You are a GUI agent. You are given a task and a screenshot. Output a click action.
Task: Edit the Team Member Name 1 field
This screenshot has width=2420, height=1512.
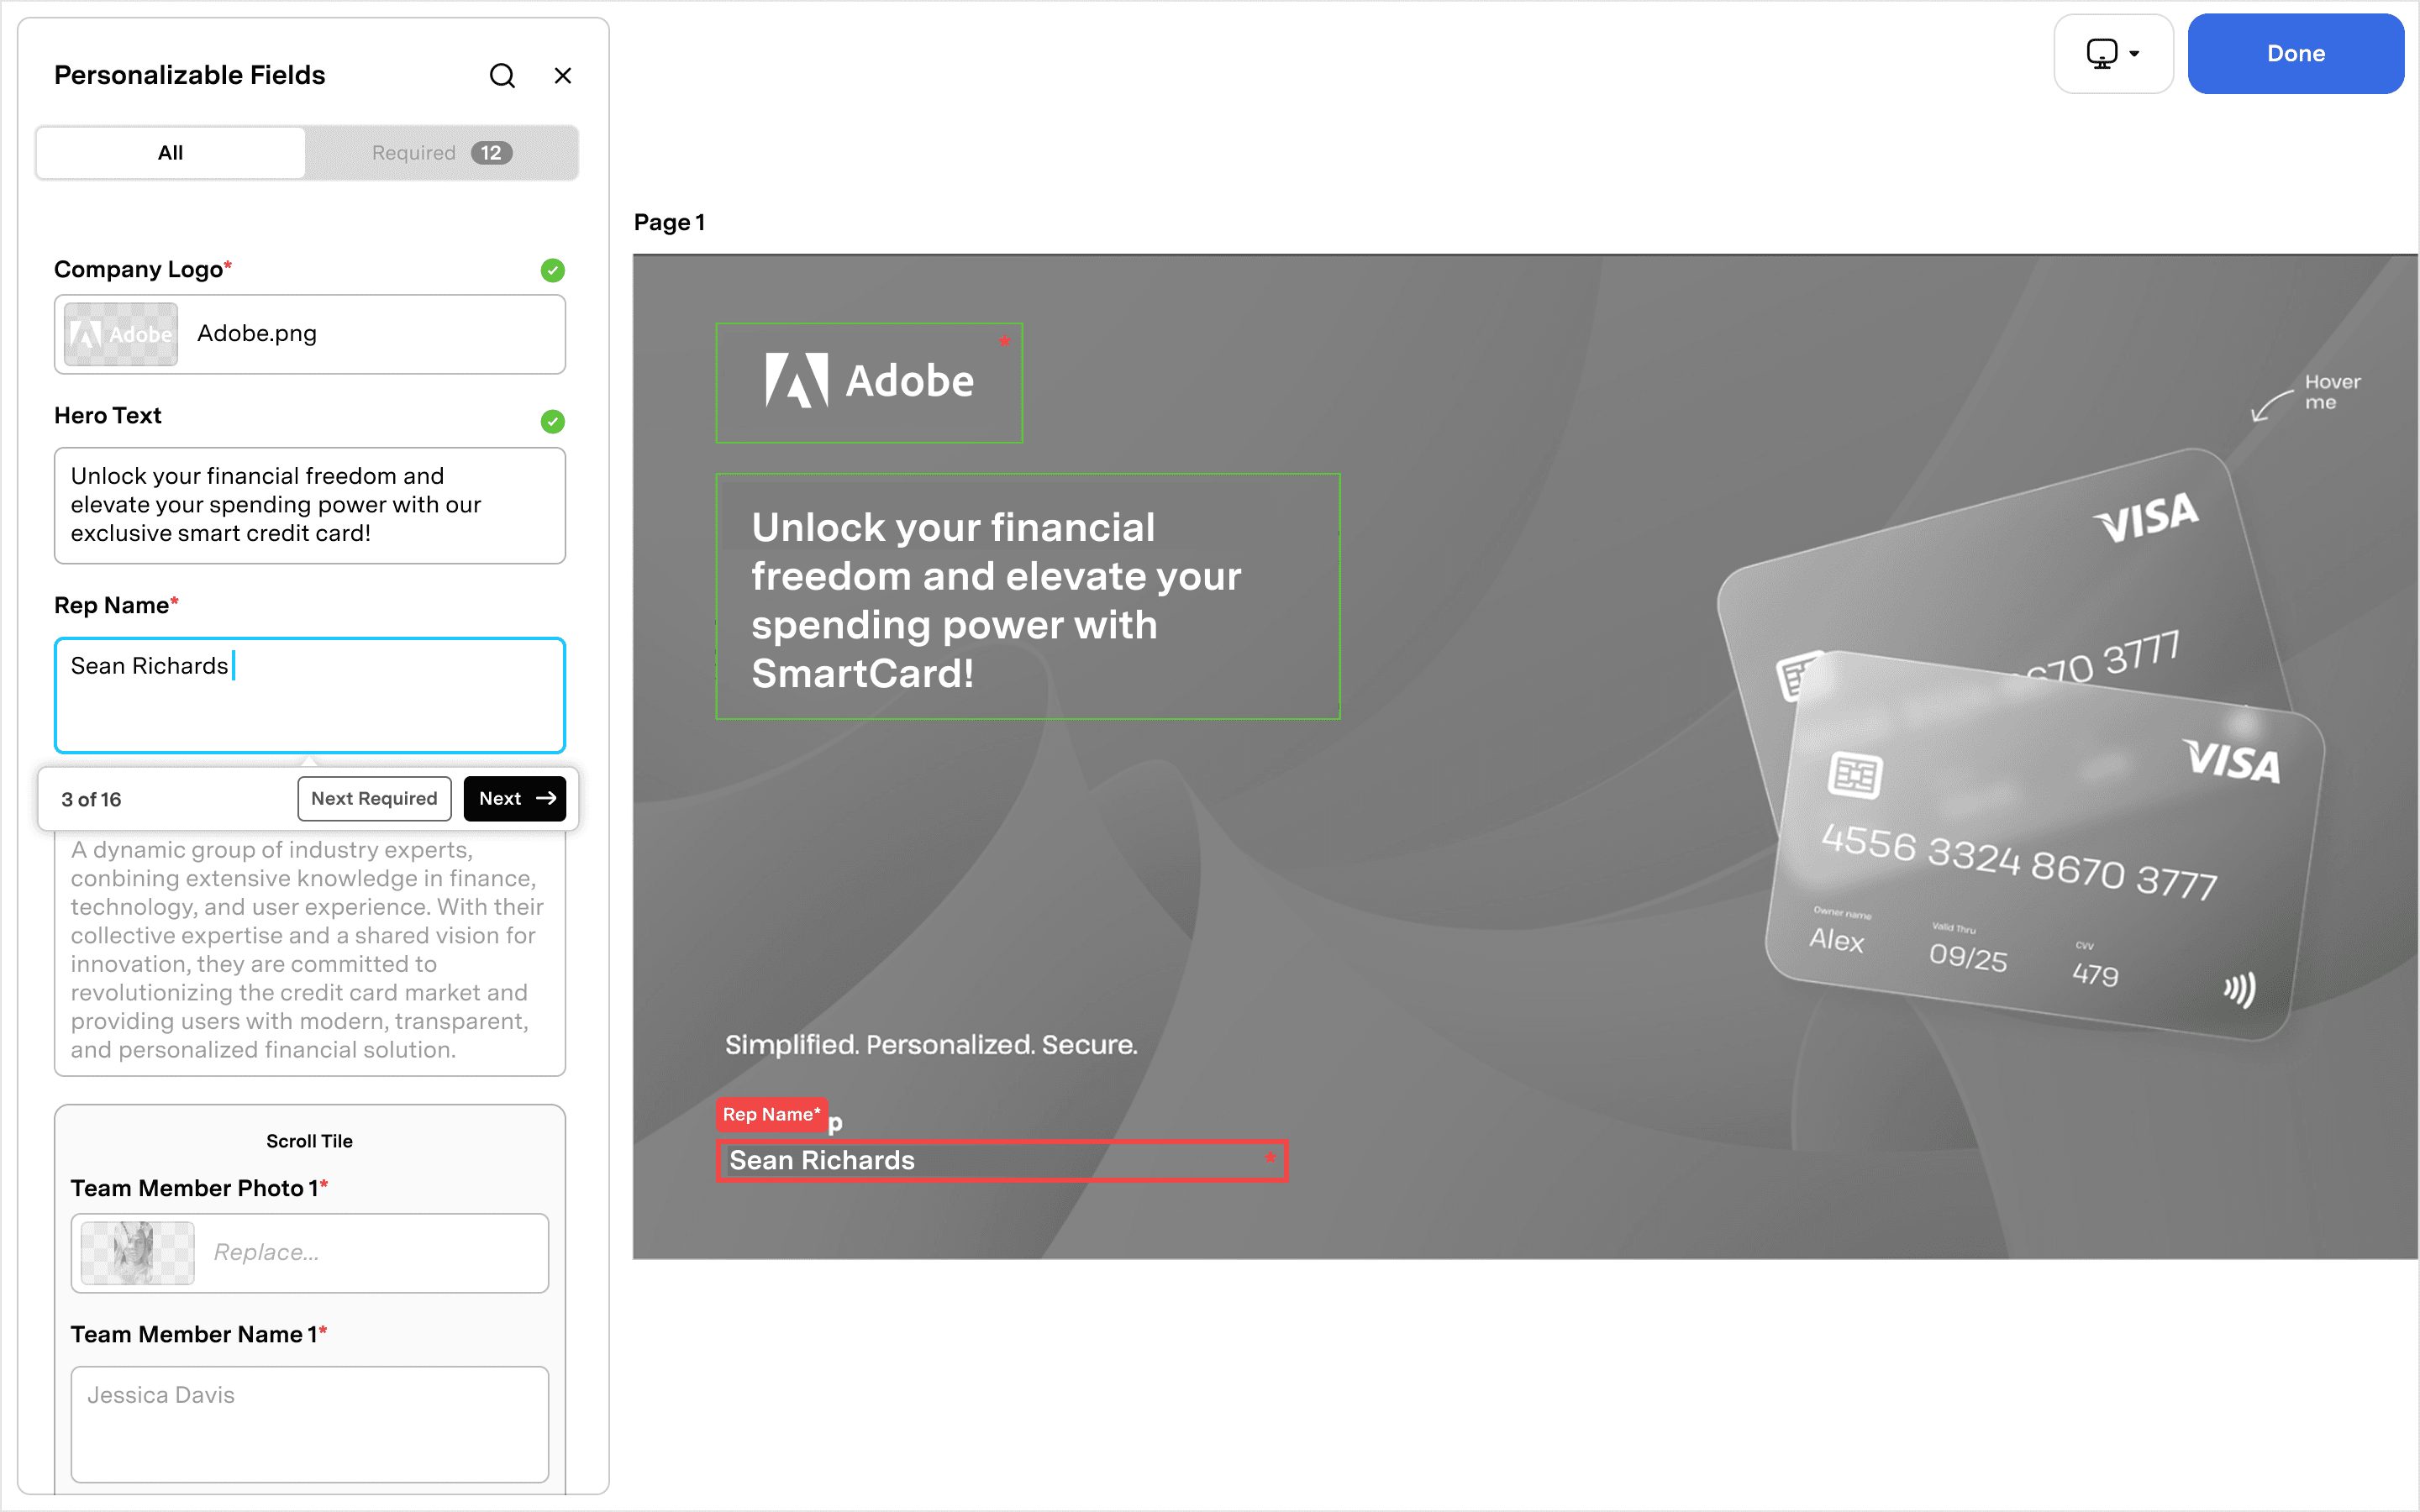[310, 1424]
